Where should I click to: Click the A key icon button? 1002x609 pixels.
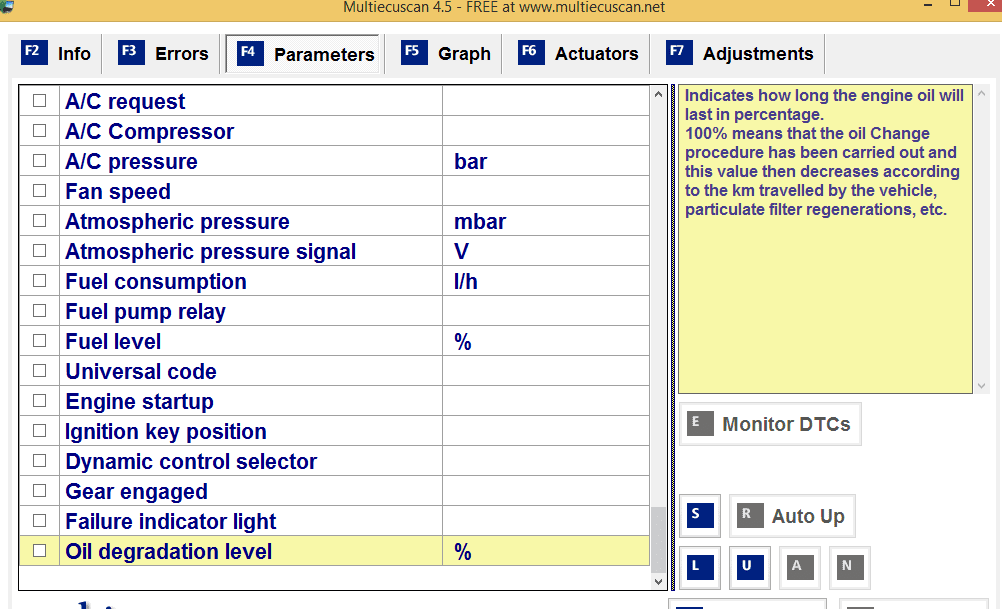(x=799, y=566)
